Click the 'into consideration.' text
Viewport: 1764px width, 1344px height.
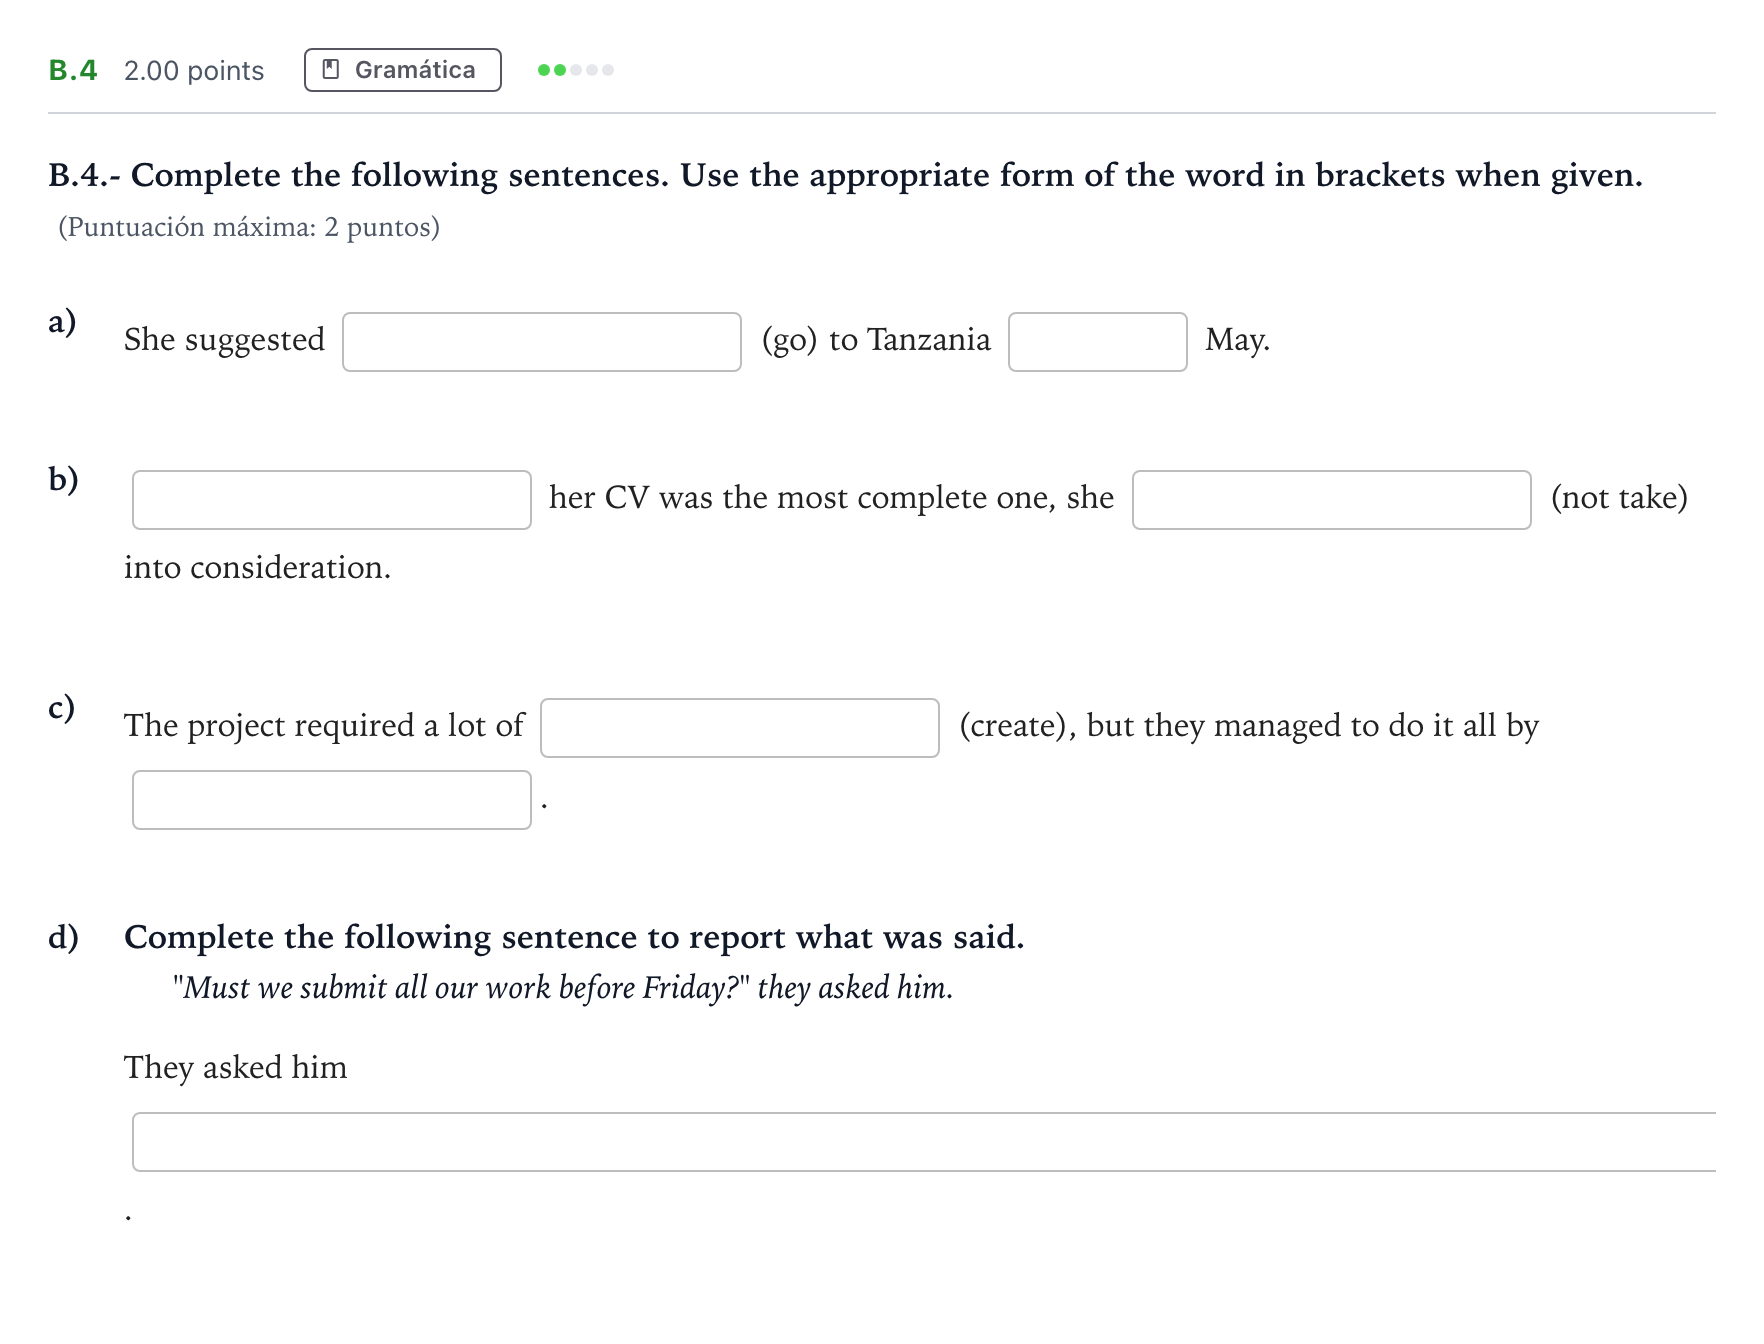(258, 567)
